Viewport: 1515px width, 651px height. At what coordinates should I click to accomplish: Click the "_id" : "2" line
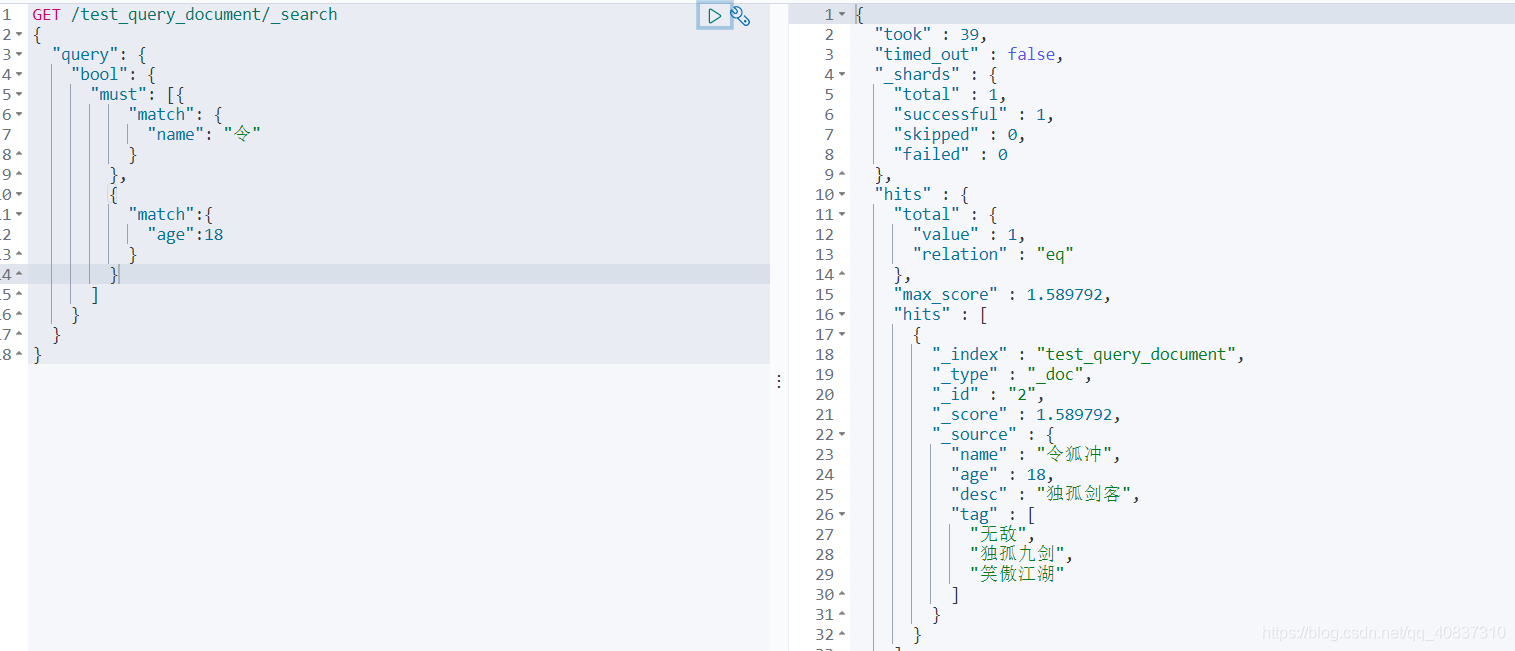click(988, 394)
